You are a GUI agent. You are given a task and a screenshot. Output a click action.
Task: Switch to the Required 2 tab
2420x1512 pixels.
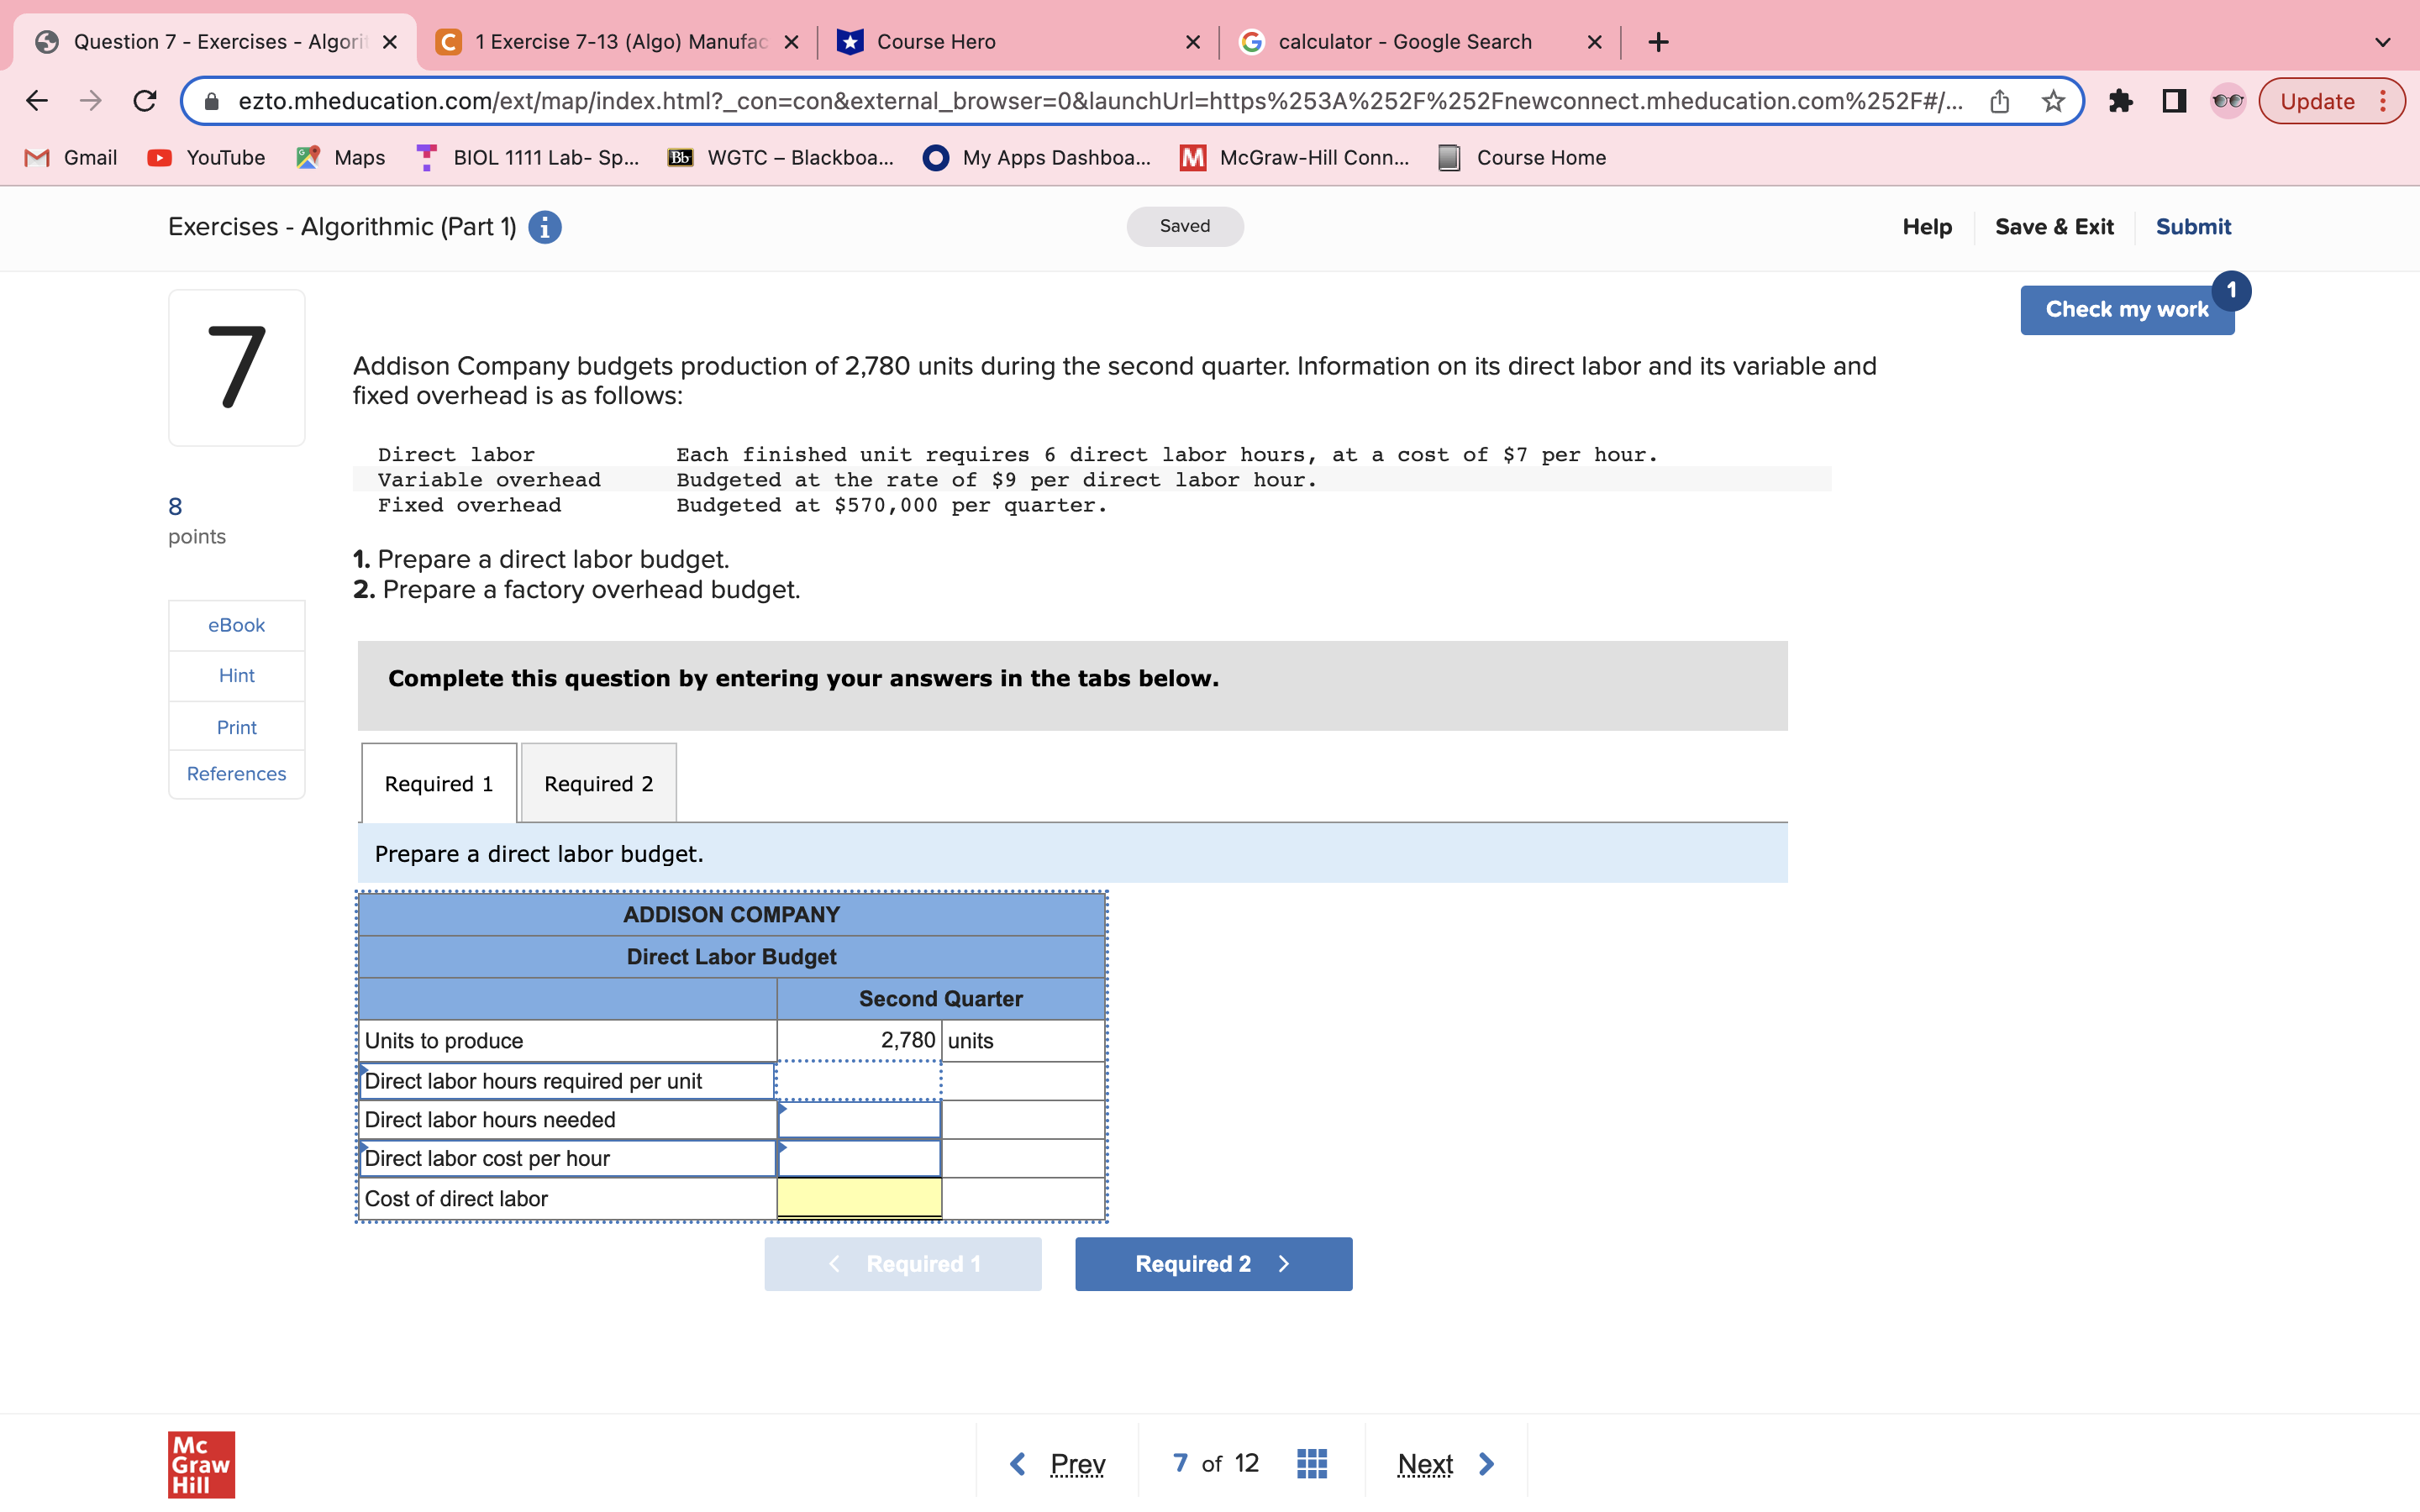(598, 784)
